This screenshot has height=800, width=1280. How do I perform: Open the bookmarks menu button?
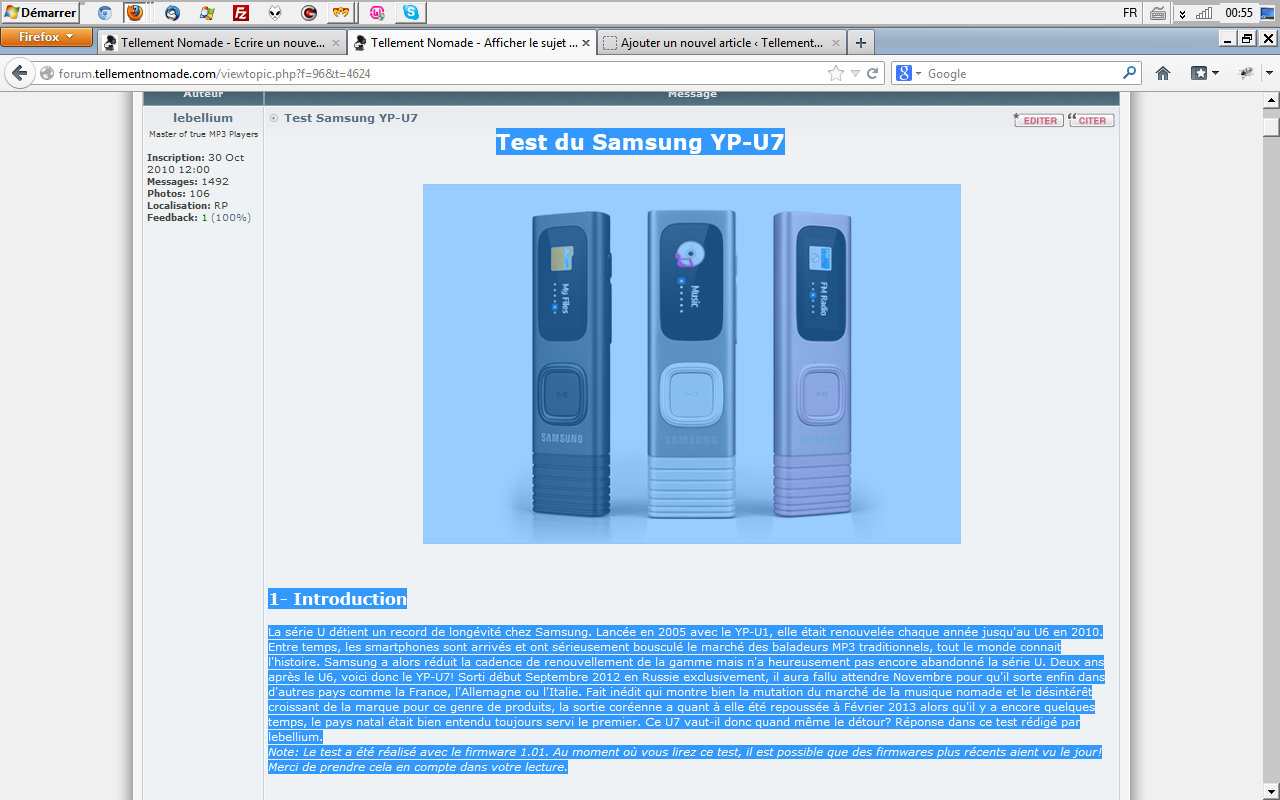coord(1205,73)
